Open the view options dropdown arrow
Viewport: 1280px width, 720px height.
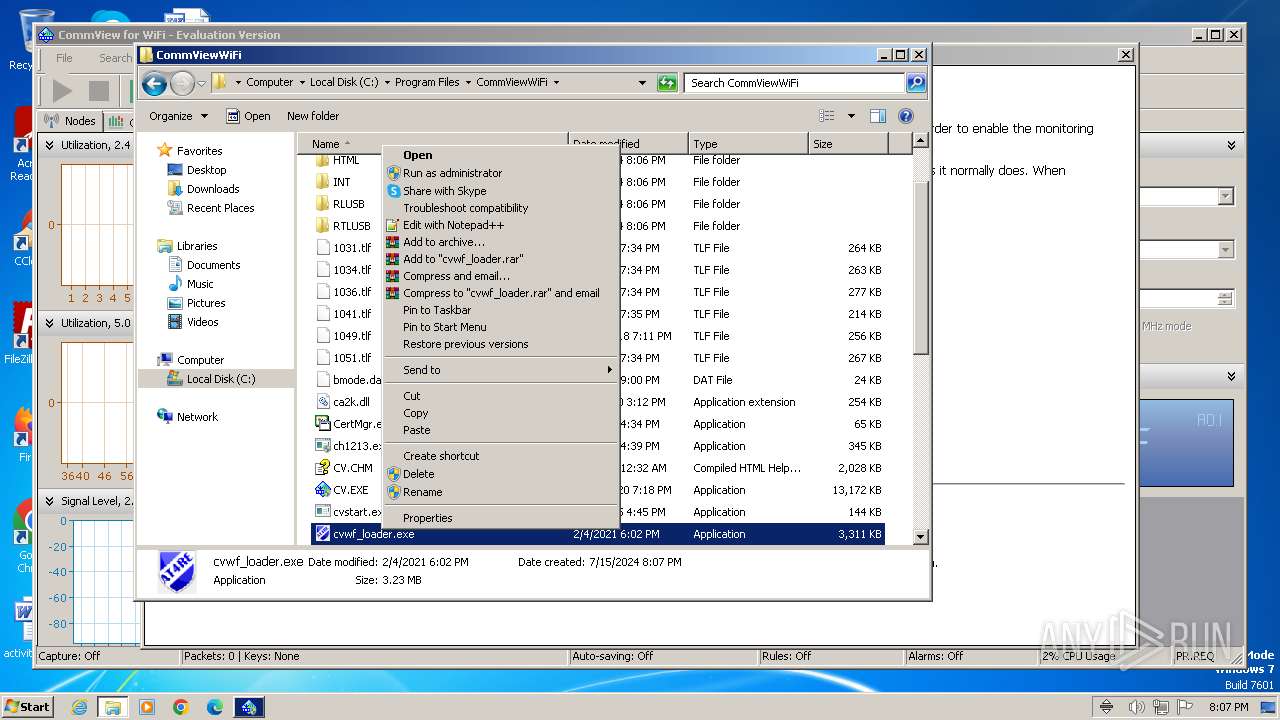851,116
